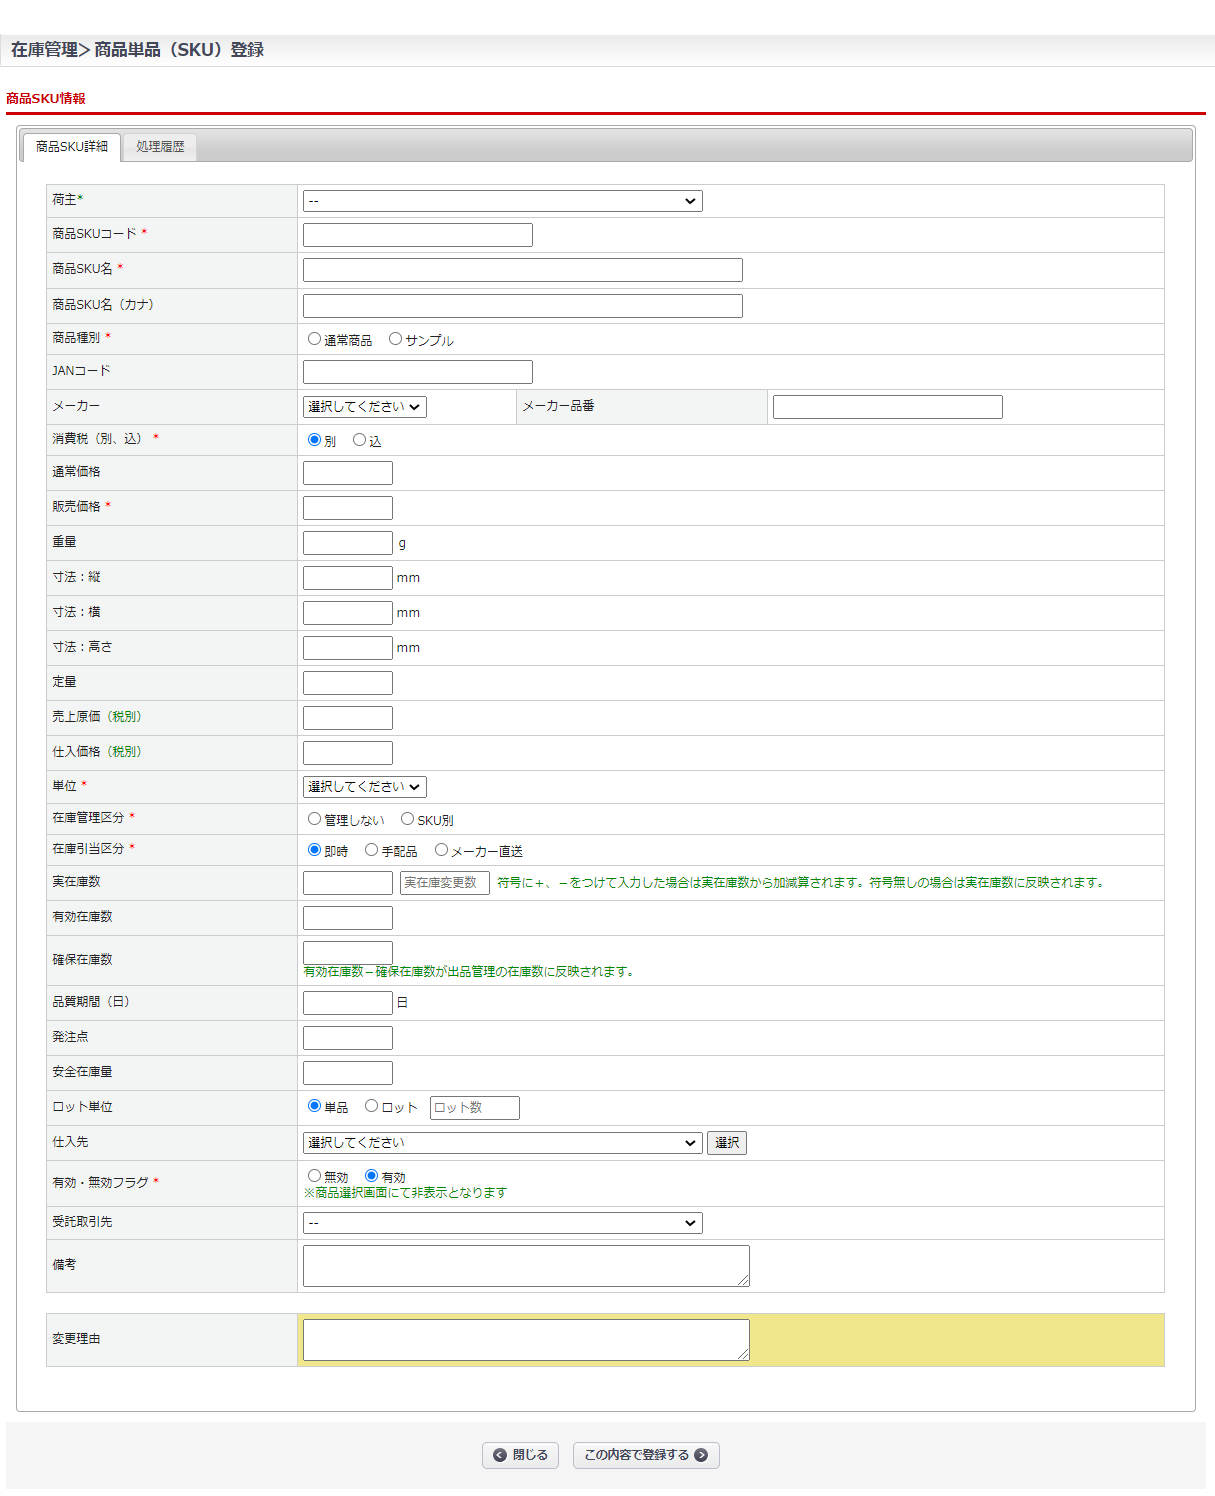The width and height of the screenshot is (1215, 1496).
Task: Select 通常商品 radio for 商品種別
Action: (x=315, y=339)
